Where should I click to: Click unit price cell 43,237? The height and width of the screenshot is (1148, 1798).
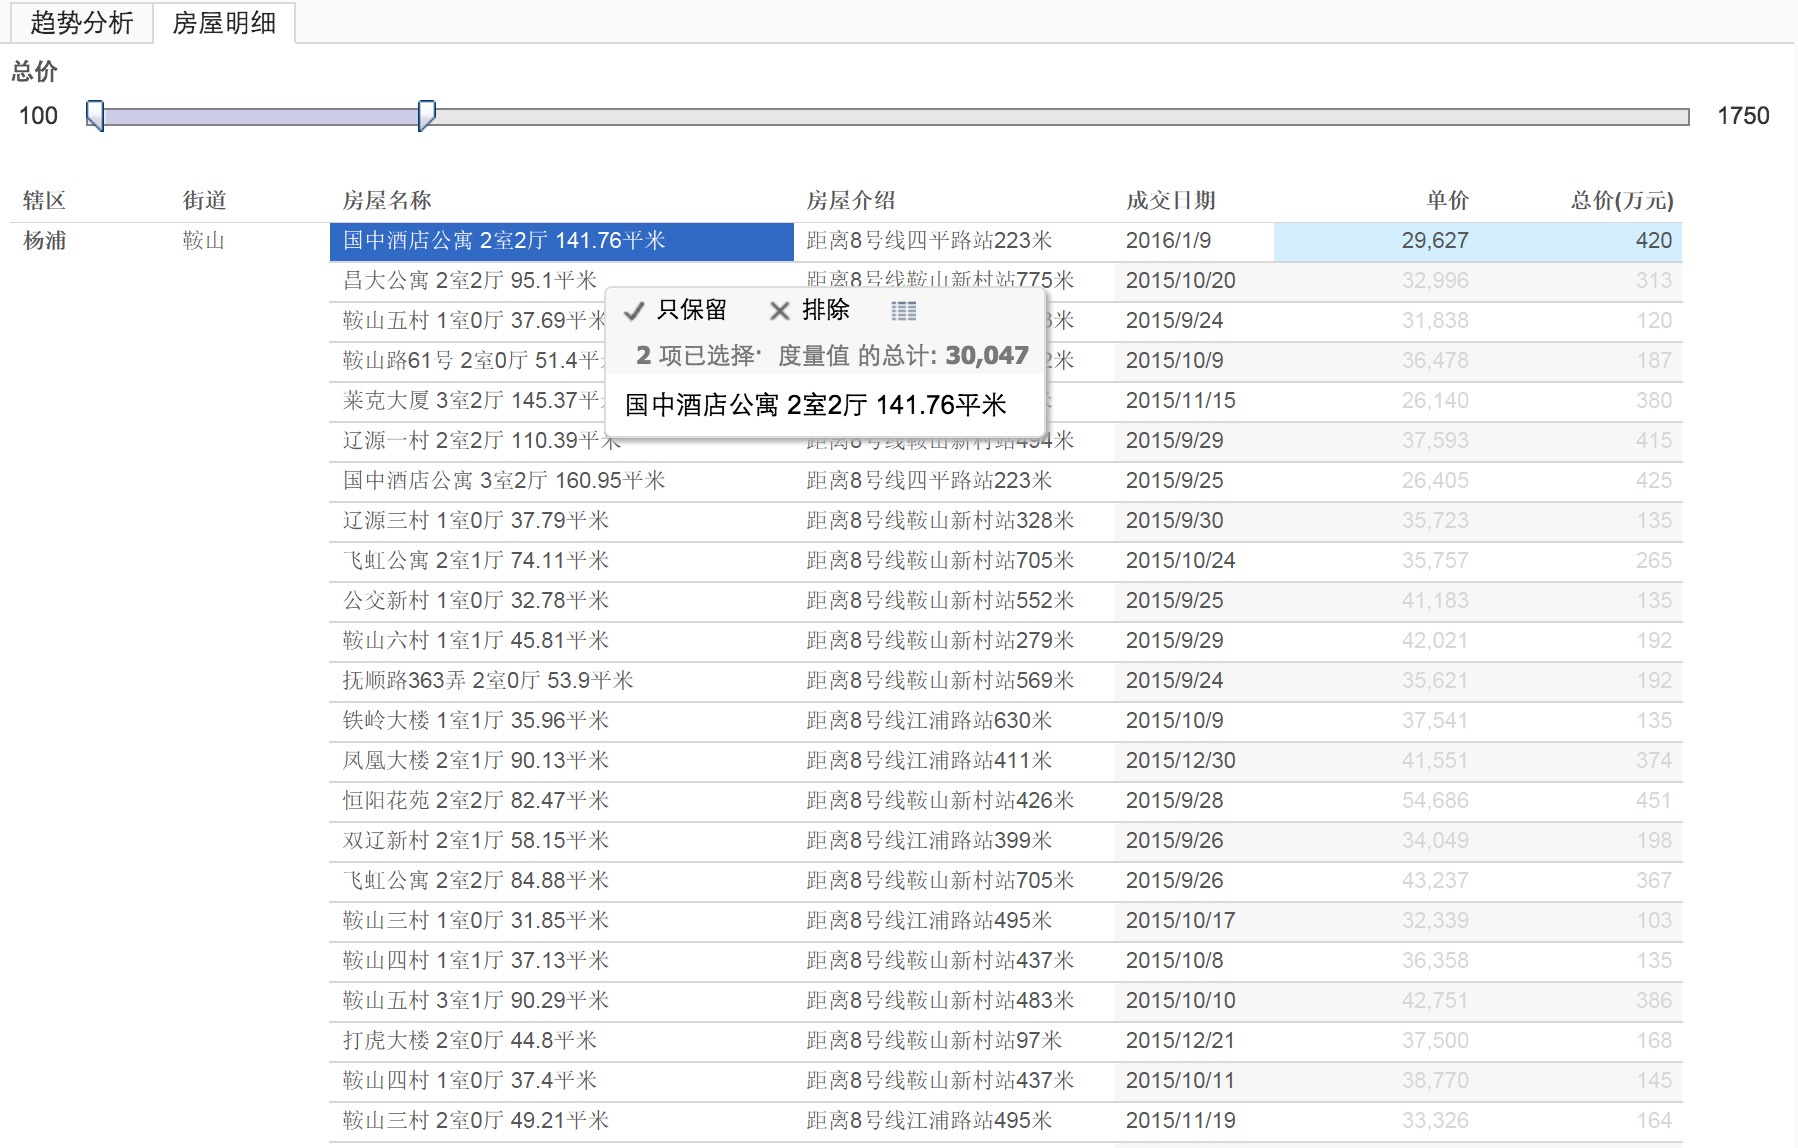click(x=1435, y=880)
